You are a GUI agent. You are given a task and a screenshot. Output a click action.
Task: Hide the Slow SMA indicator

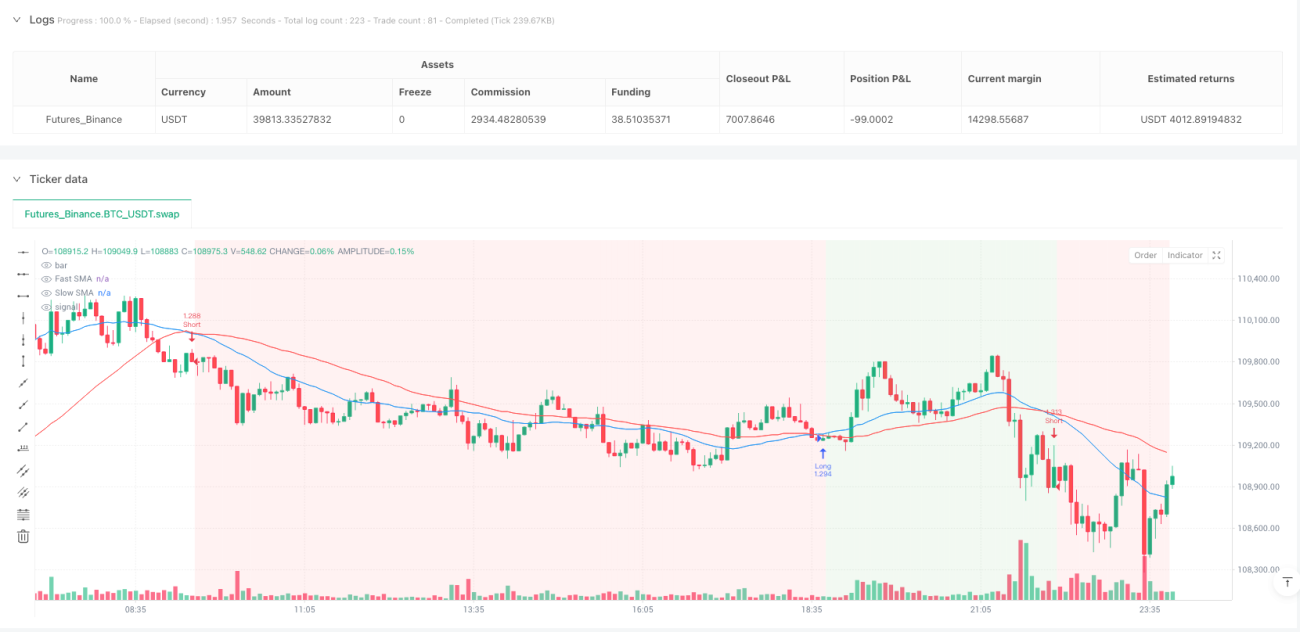pyautogui.click(x=46, y=293)
